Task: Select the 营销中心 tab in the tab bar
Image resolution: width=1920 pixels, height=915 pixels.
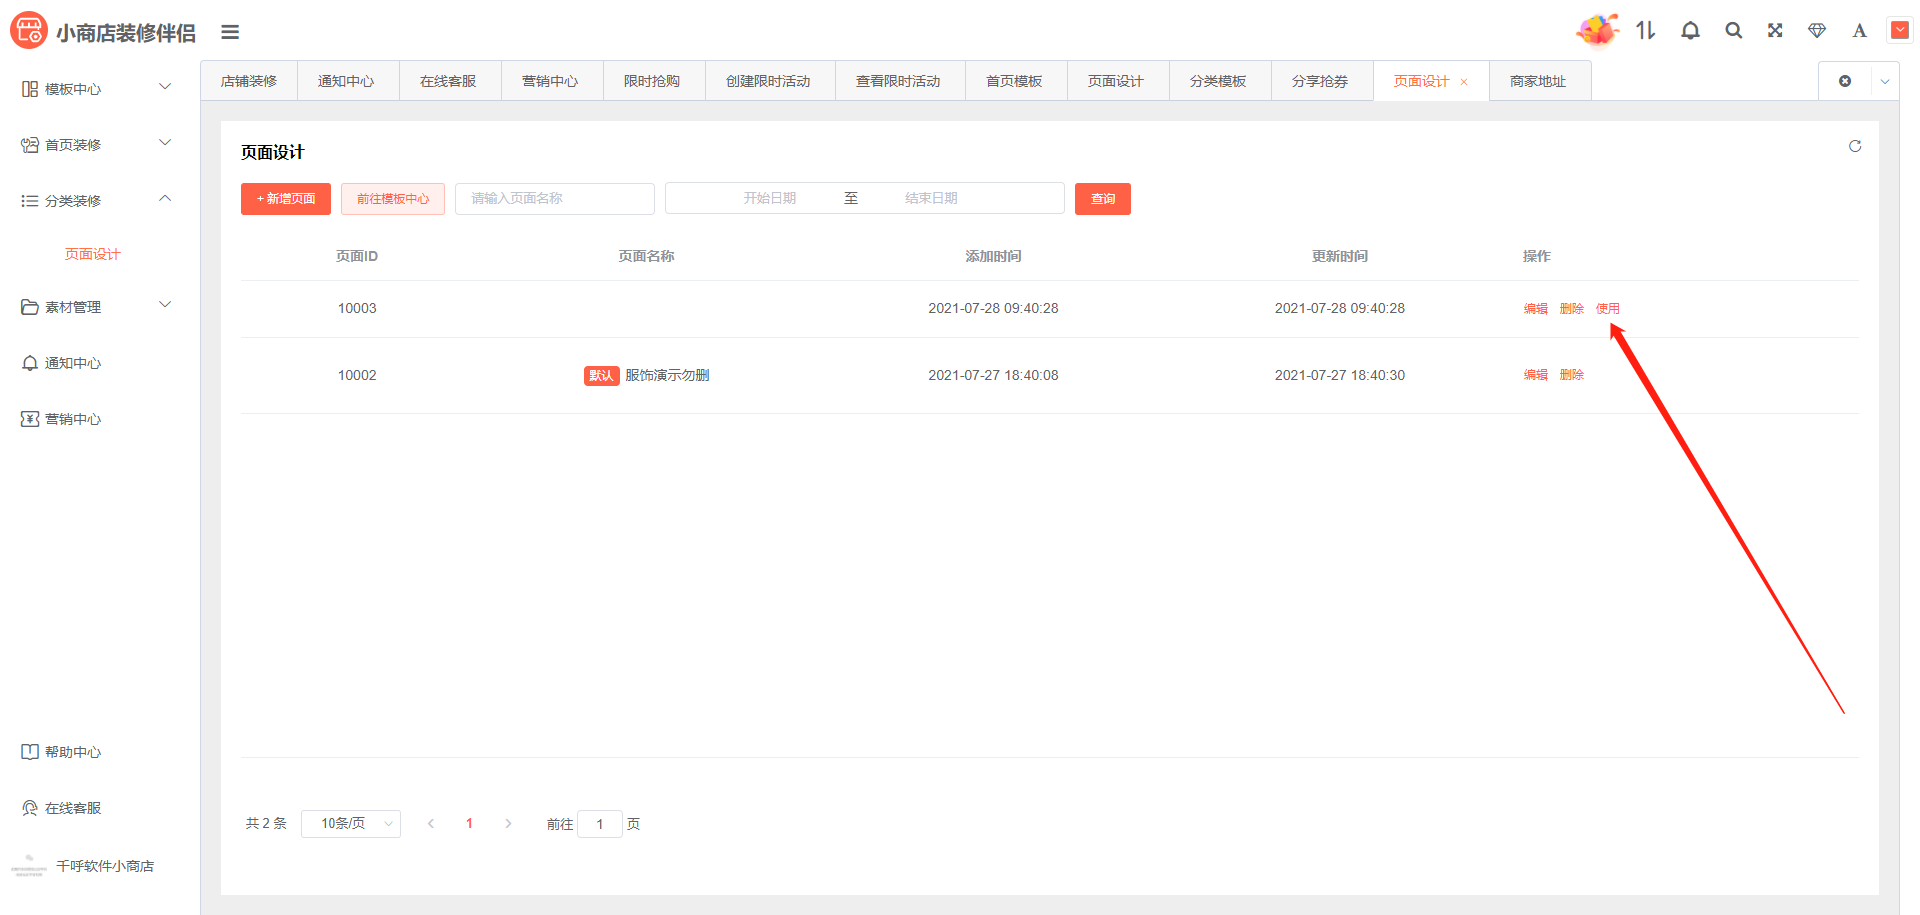Action: click(550, 81)
